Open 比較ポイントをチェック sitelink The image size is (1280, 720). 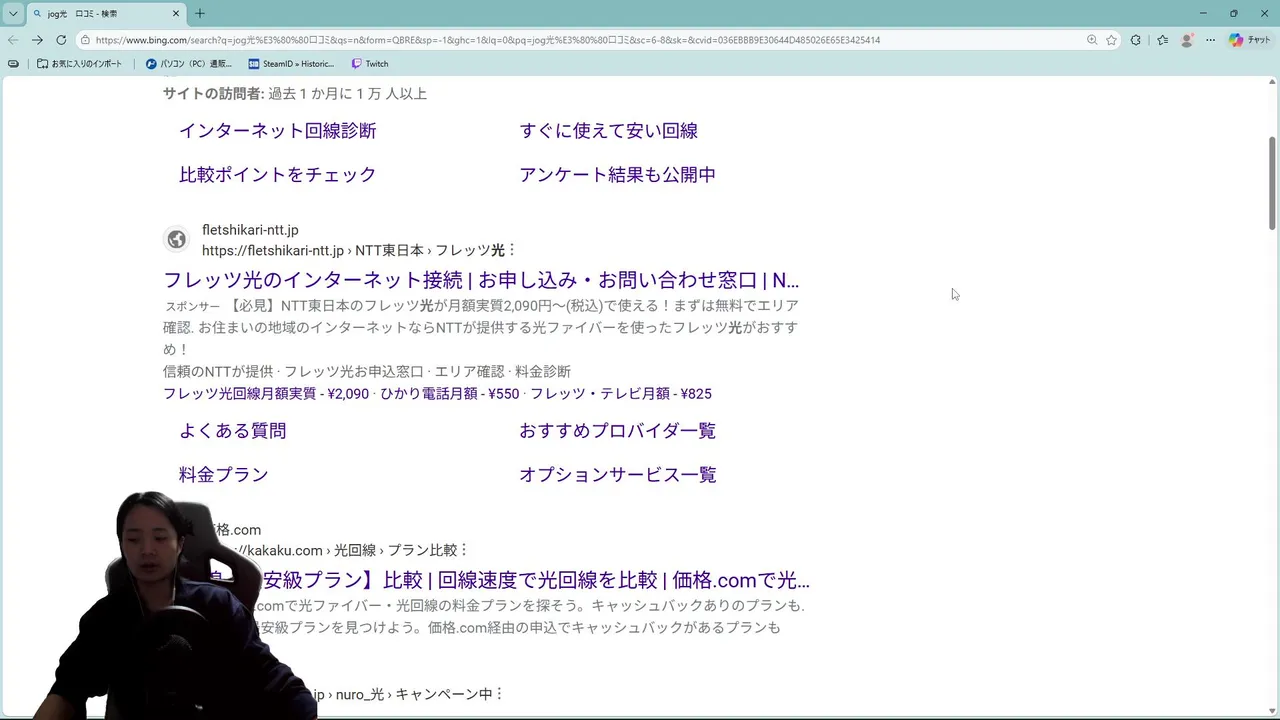[278, 175]
